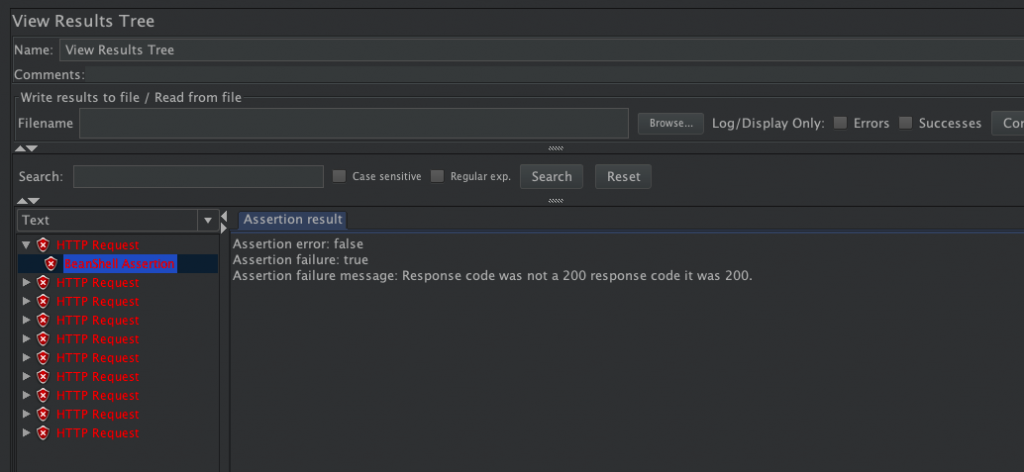
Task: Expand the second HTTP Request node
Action: 25,283
